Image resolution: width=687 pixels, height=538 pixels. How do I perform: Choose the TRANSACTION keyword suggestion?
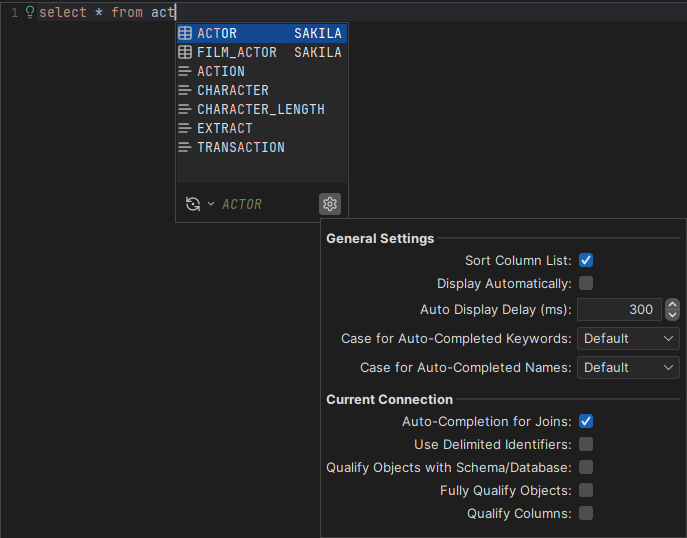tap(262, 147)
